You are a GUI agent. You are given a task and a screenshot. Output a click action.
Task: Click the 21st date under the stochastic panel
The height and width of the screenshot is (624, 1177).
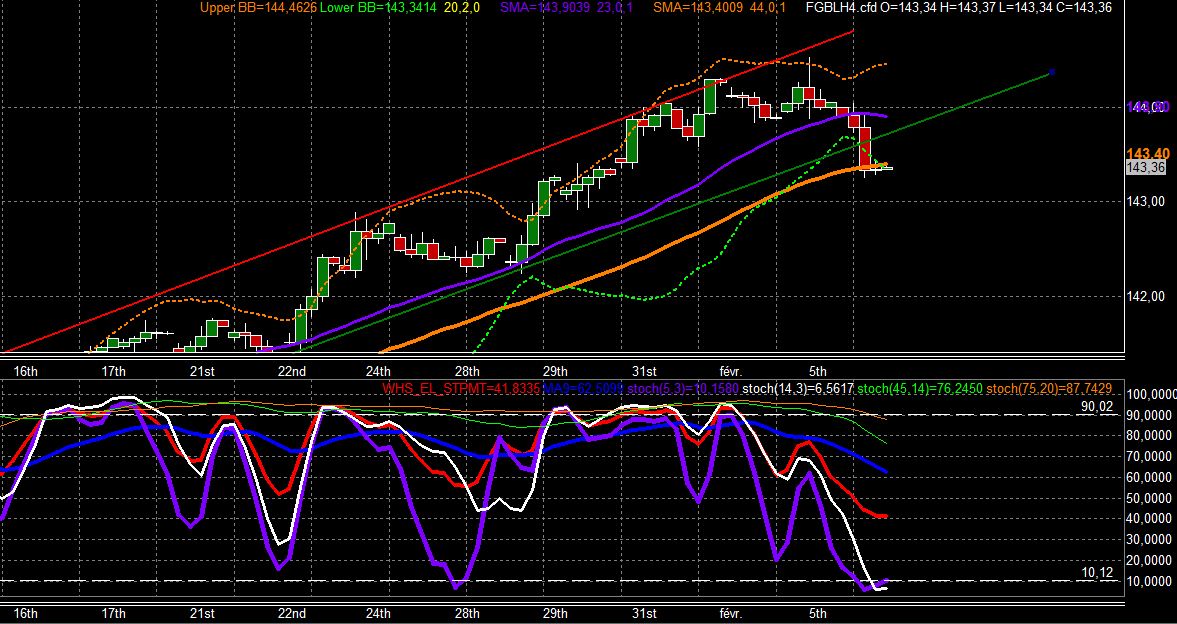point(202,613)
